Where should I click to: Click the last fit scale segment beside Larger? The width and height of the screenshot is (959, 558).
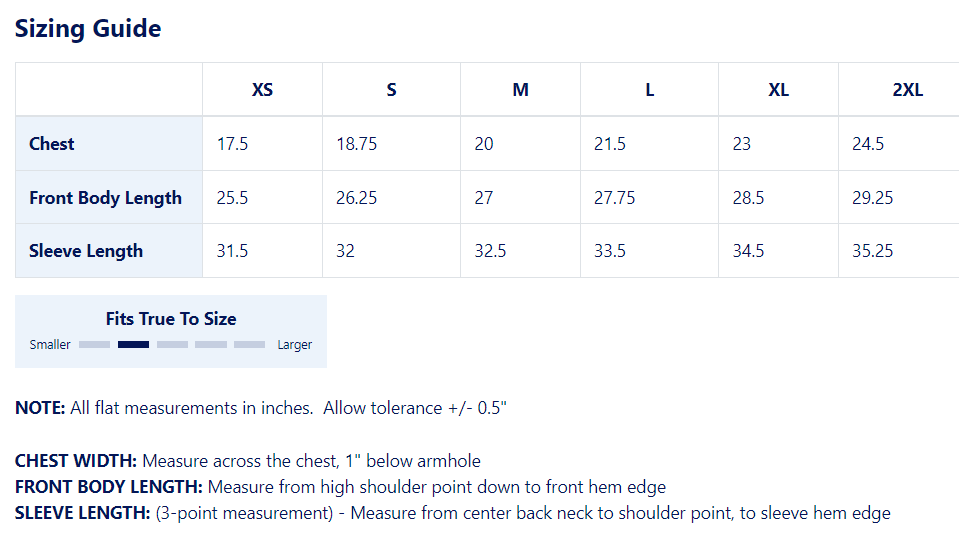click(249, 345)
